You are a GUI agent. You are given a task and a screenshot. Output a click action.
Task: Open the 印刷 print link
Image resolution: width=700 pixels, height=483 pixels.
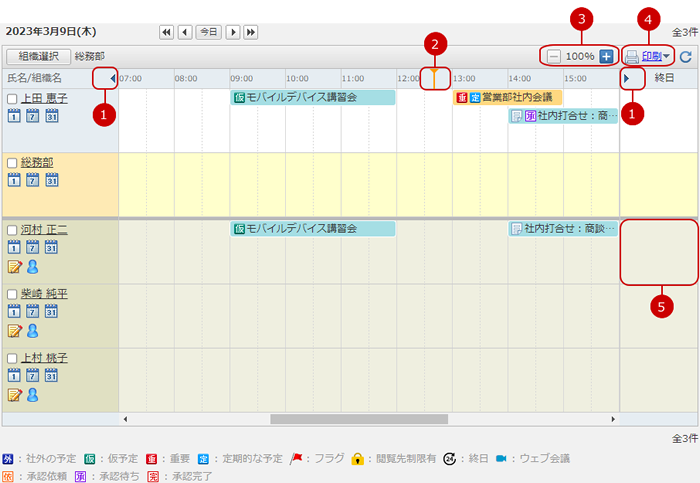click(x=651, y=56)
